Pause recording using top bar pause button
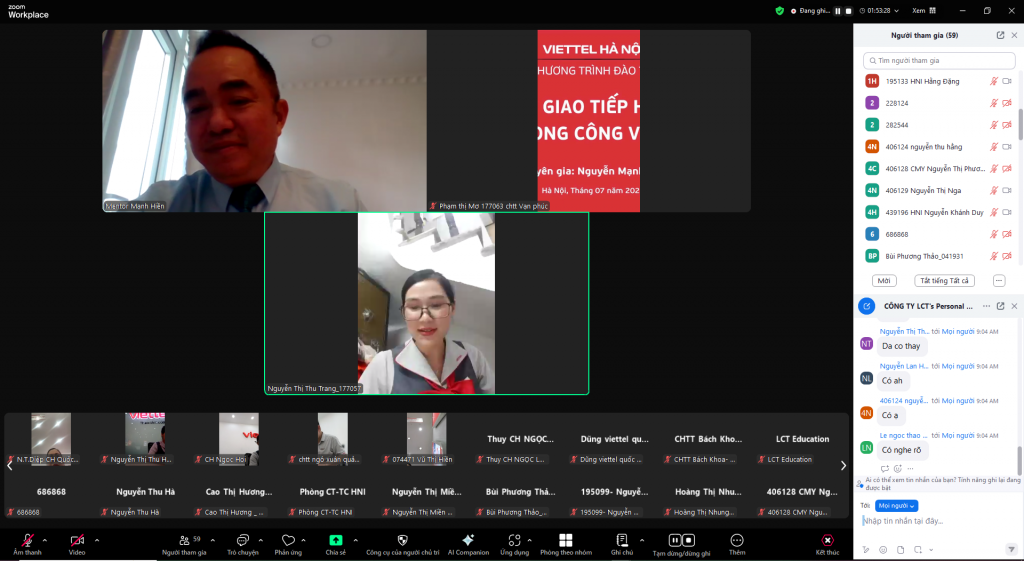The image size is (1024, 561). 837,11
